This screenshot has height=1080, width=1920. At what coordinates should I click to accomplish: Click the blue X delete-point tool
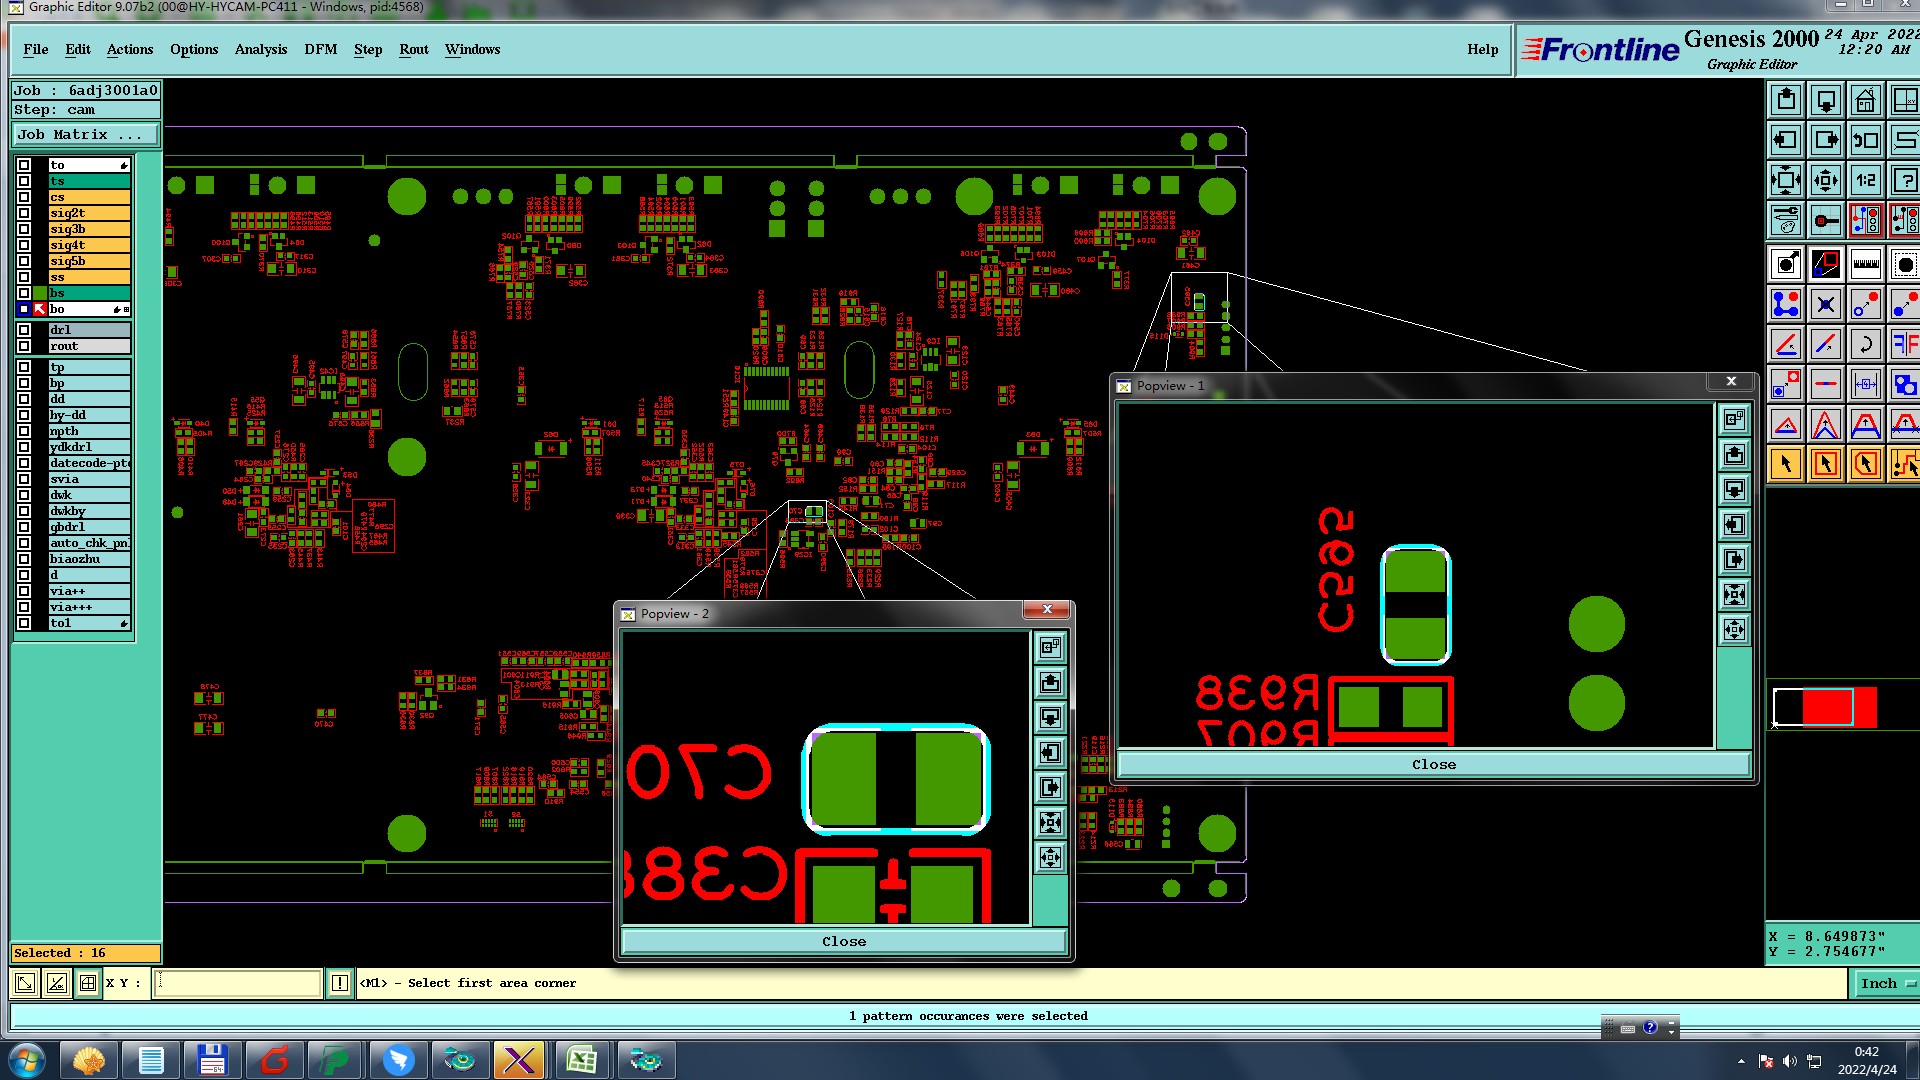(x=1825, y=304)
